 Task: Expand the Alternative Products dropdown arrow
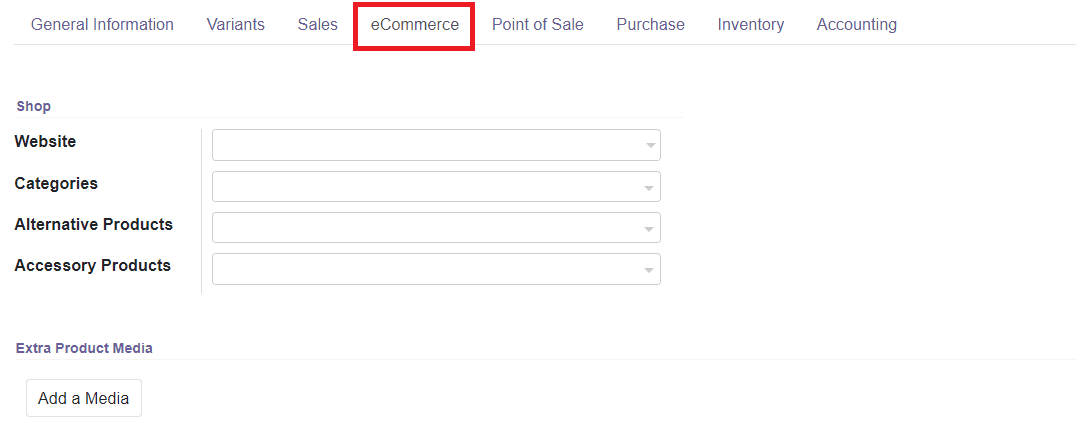pos(651,229)
